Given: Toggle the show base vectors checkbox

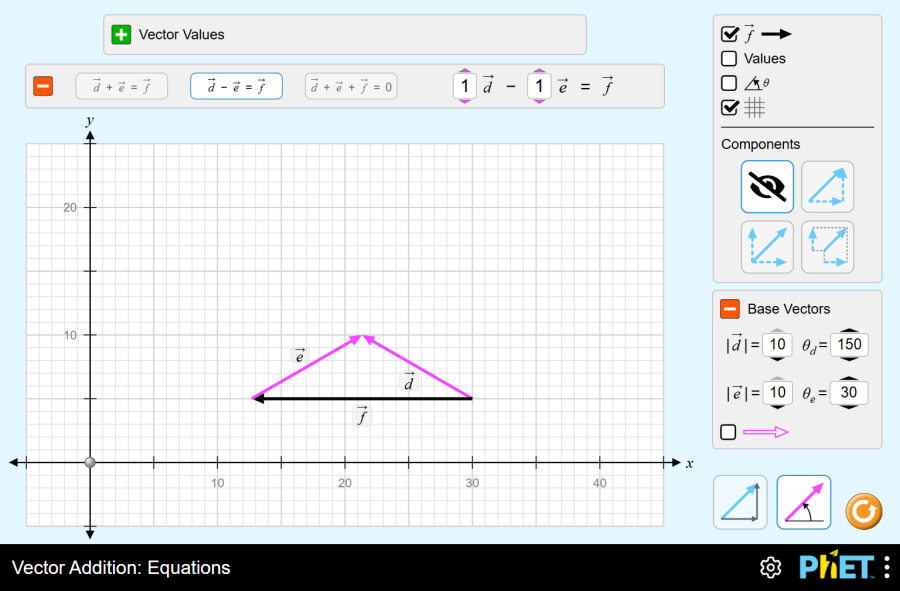Looking at the screenshot, I should click(x=729, y=432).
